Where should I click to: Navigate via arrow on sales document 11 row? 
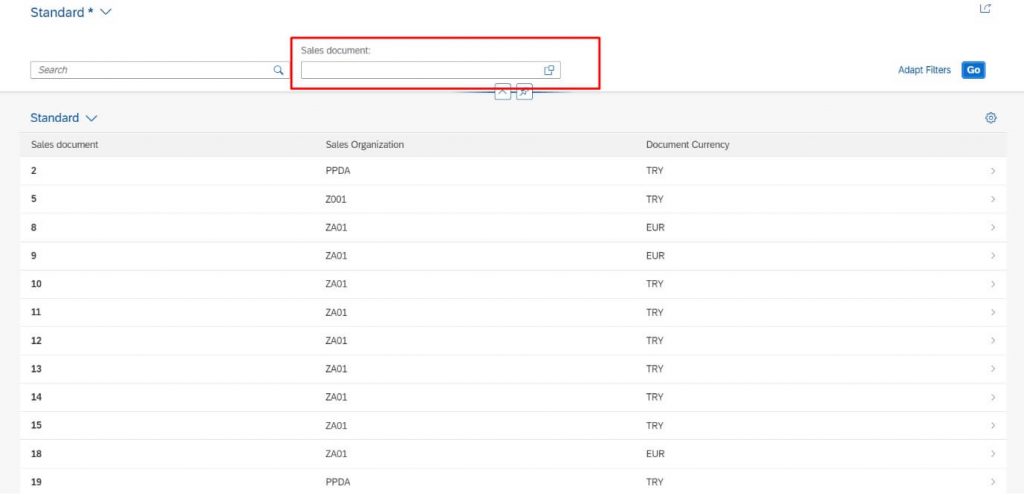pos(993,313)
